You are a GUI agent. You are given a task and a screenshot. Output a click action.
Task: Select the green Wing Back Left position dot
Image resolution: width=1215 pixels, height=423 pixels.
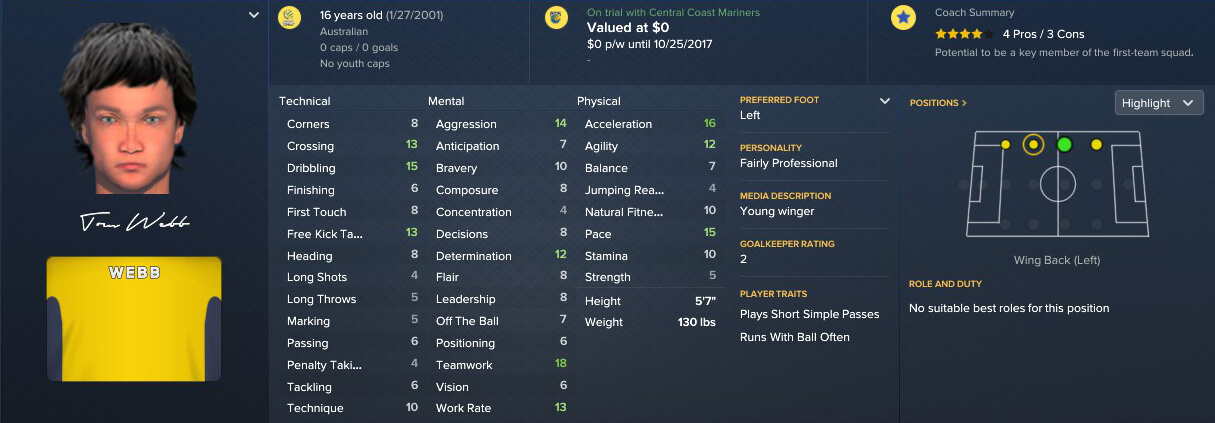[x=1064, y=145]
